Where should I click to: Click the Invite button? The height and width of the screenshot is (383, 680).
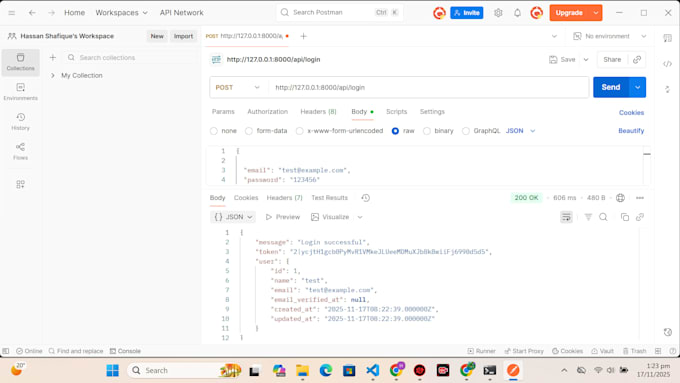pos(467,13)
